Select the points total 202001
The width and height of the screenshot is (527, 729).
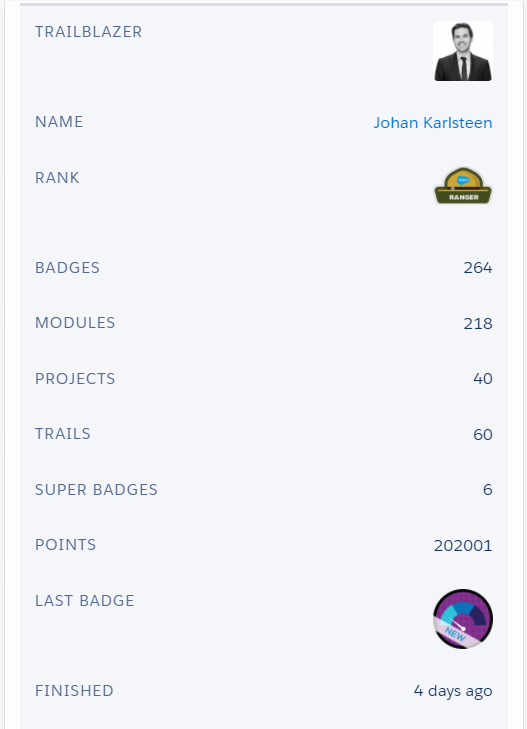pos(463,545)
